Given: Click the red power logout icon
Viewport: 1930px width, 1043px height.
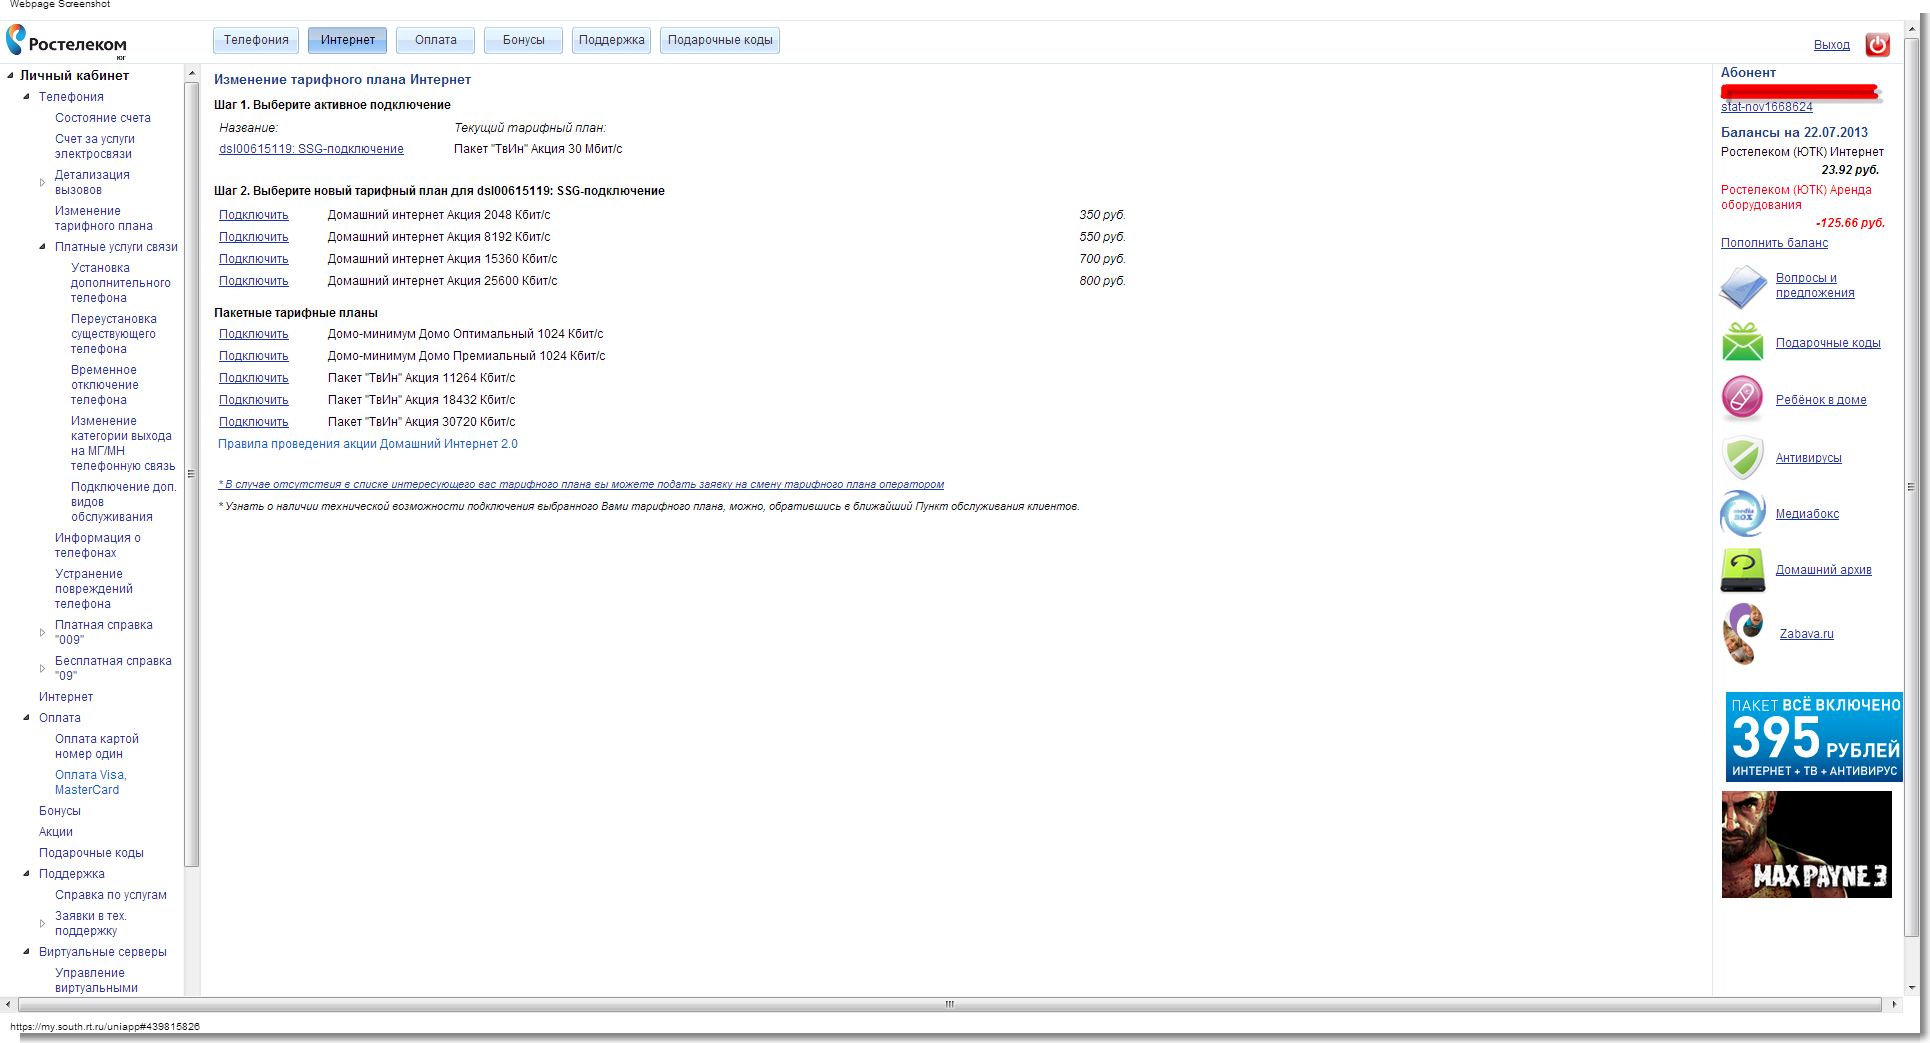Looking at the screenshot, I should point(1877,45).
